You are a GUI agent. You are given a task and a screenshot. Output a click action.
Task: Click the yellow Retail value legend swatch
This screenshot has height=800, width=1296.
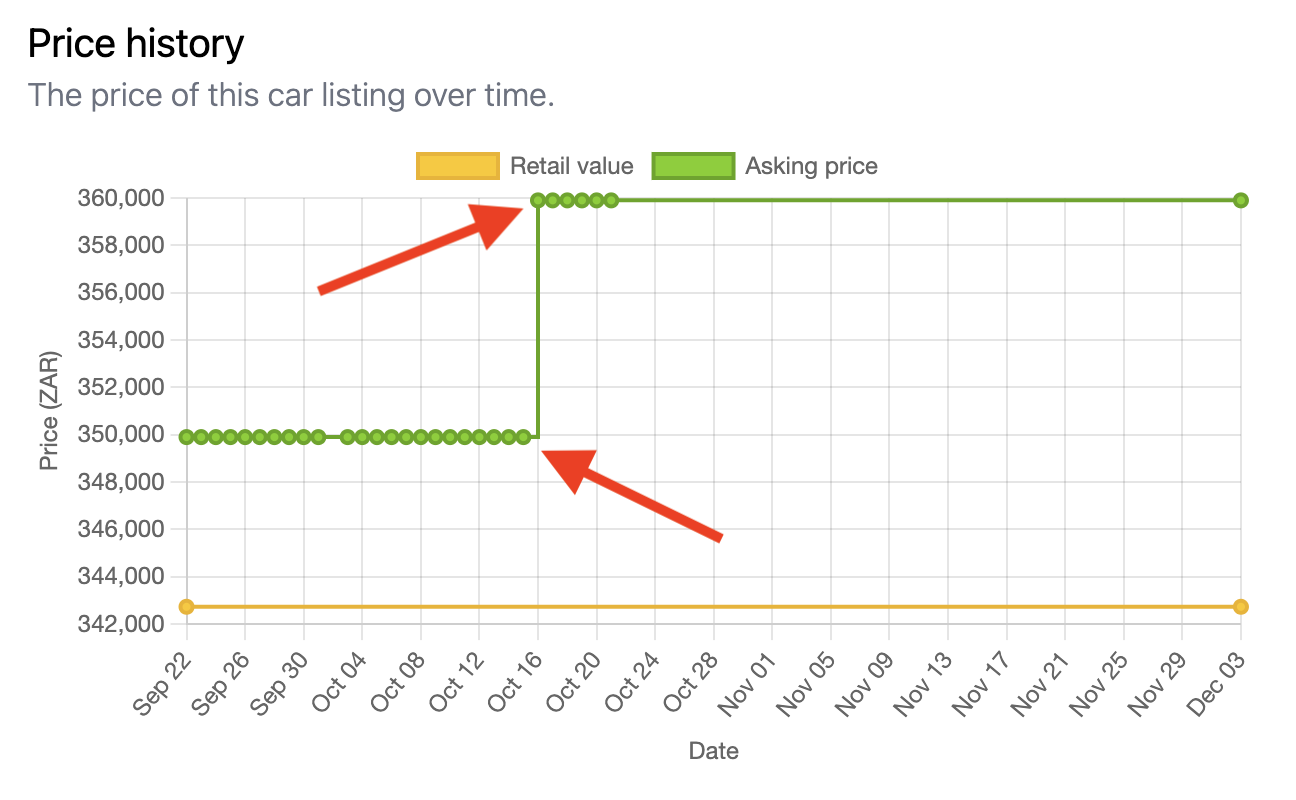[457, 166]
